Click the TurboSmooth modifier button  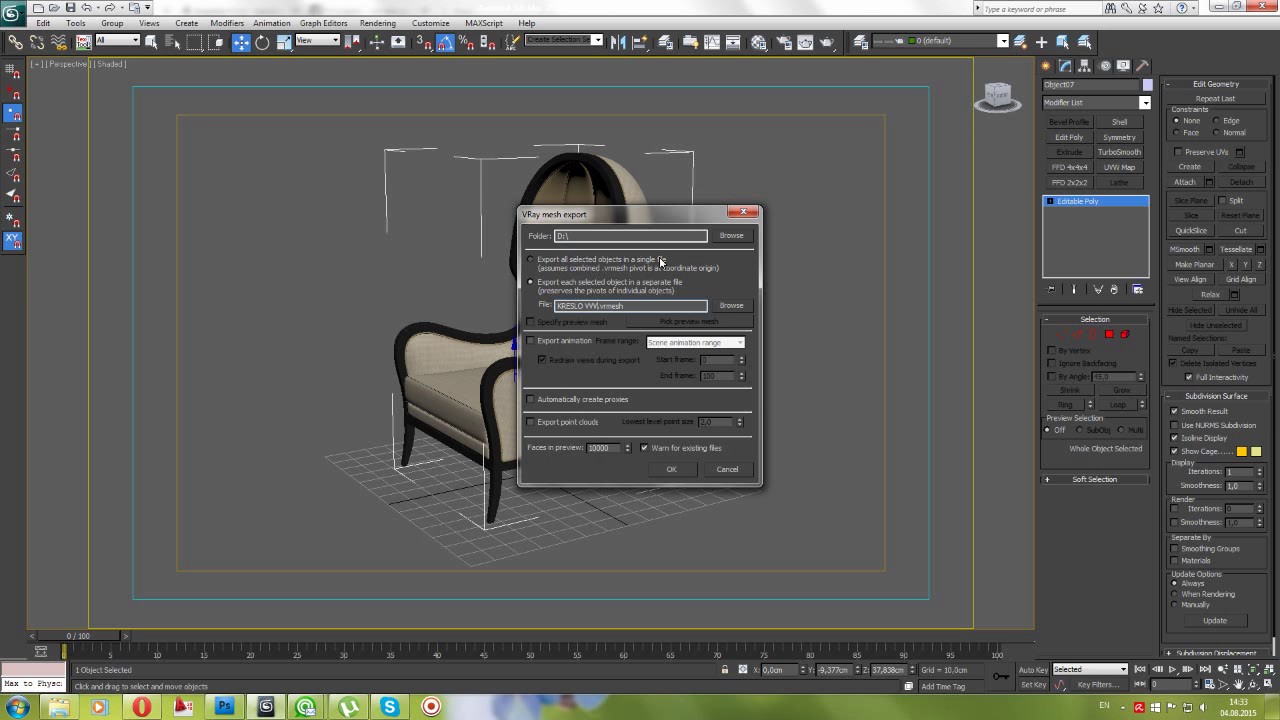[1119, 152]
